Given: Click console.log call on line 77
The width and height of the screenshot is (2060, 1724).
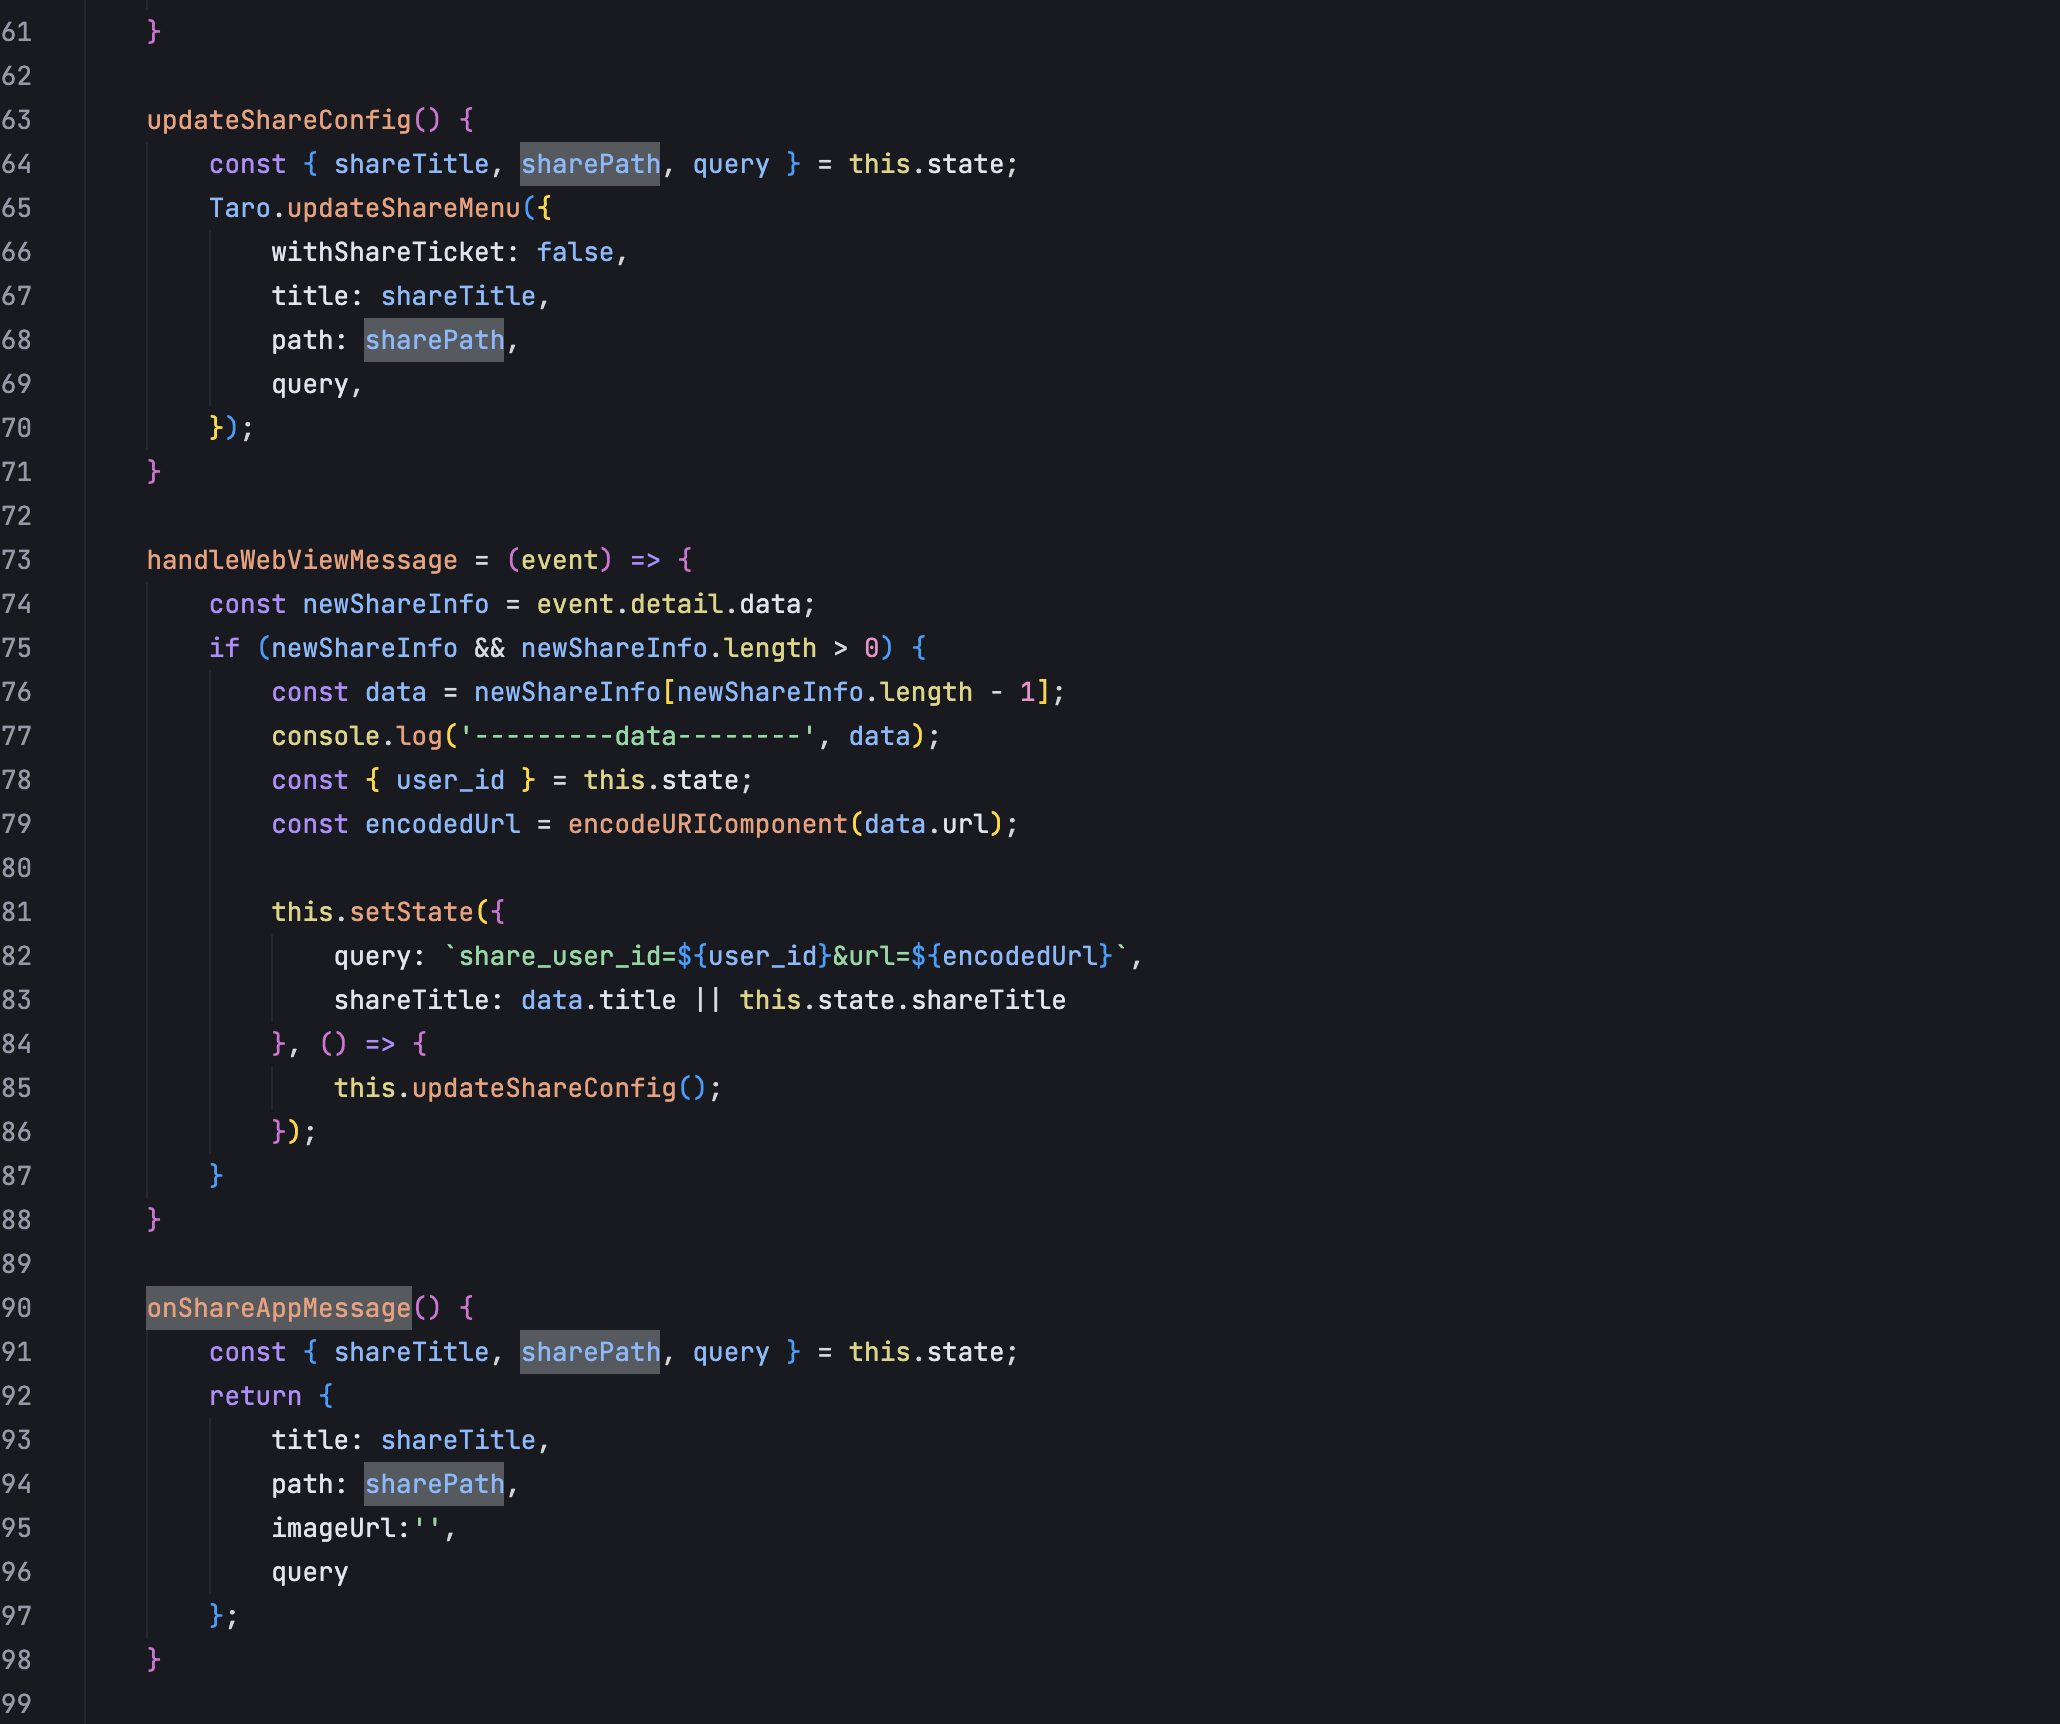Looking at the screenshot, I should pos(357,736).
